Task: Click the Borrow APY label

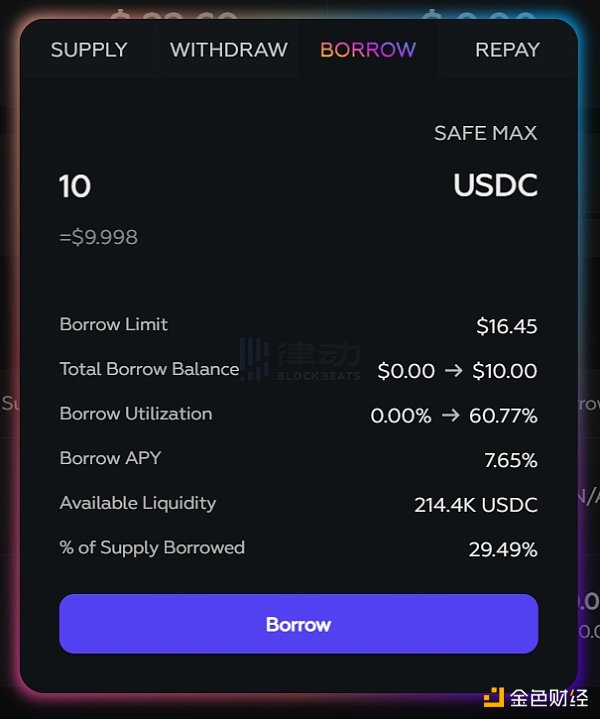Action: (x=110, y=458)
